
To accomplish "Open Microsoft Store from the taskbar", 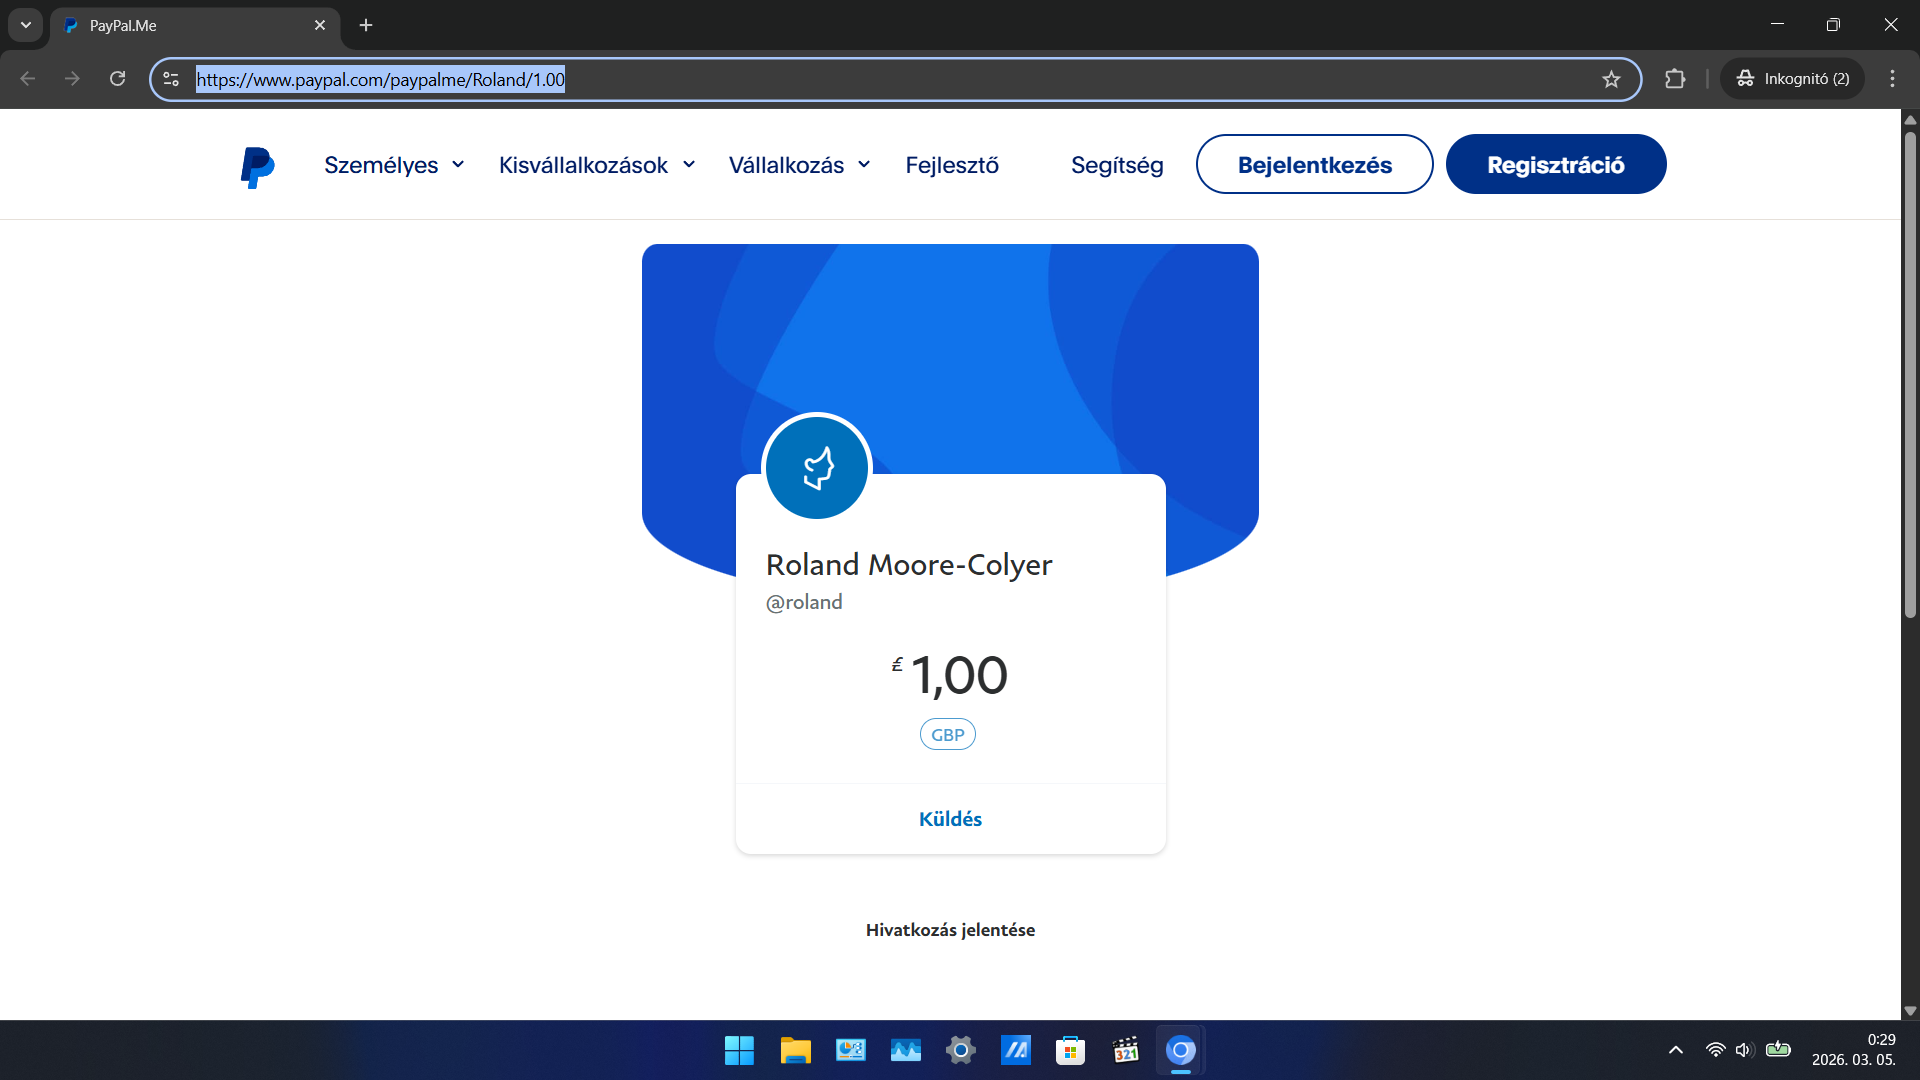I will click(x=1070, y=1050).
